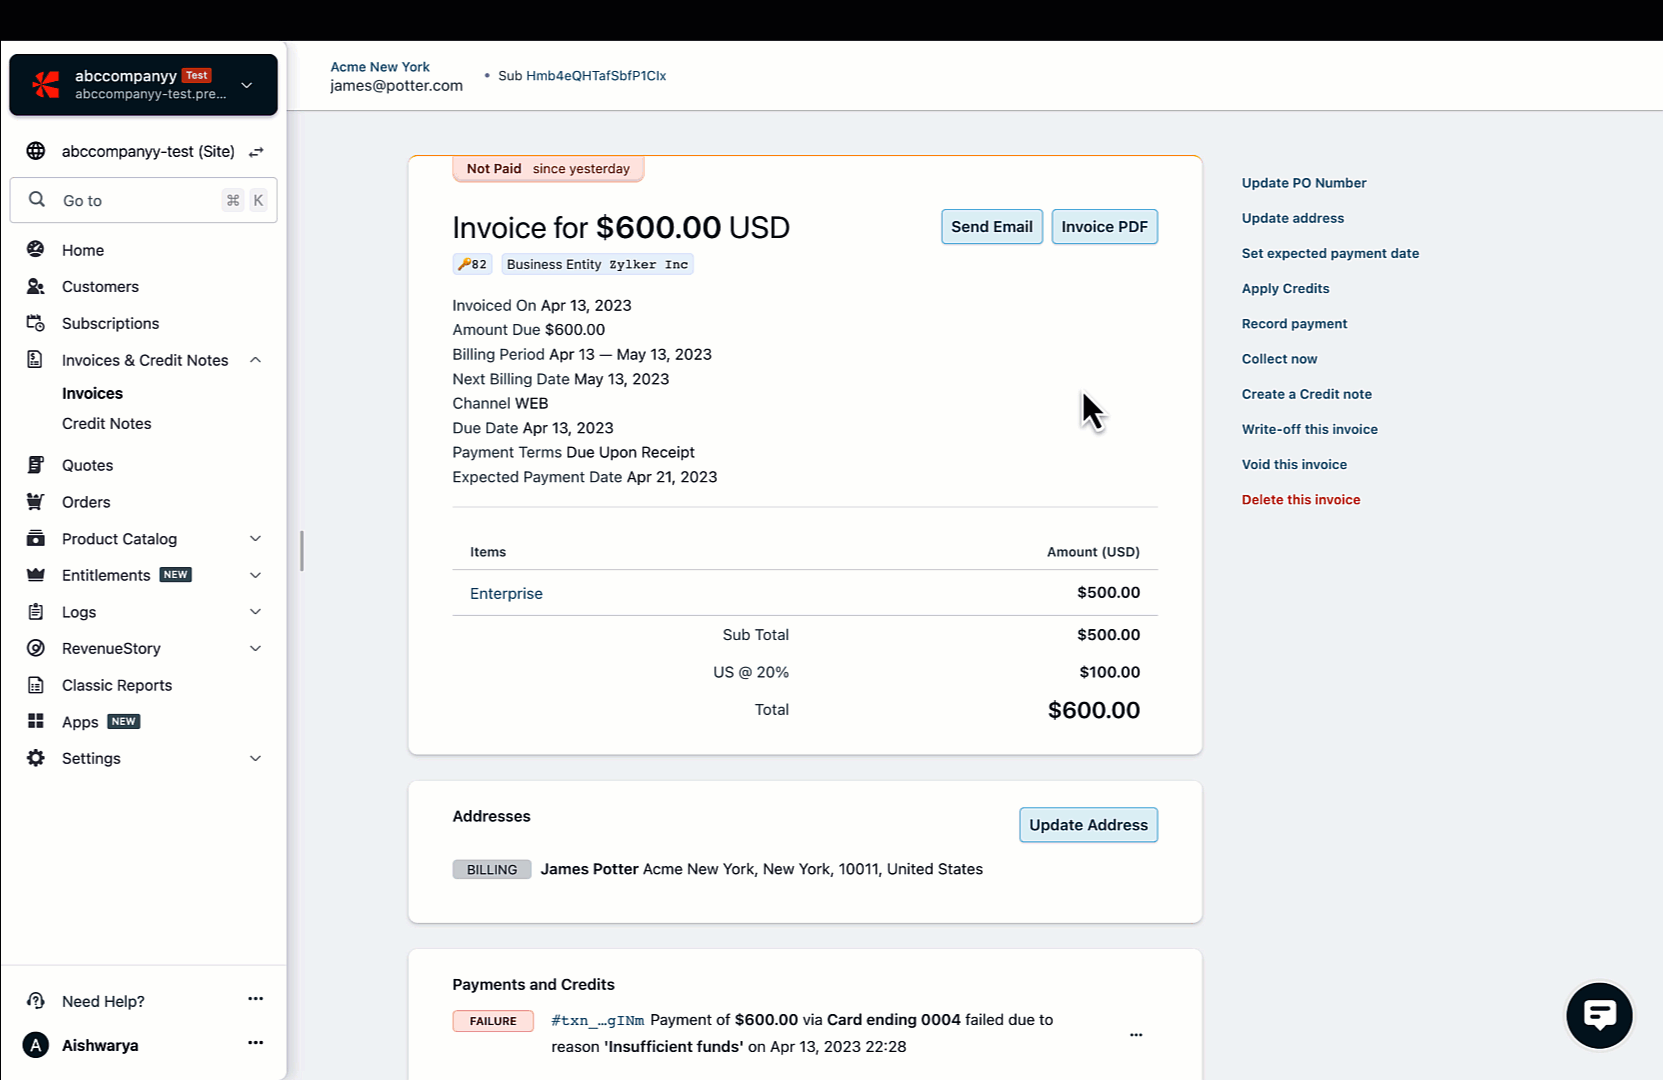Click the Apps grid icon
Screen dimensions: 1663x1080
pyautogui.click(x=36, y=722)
